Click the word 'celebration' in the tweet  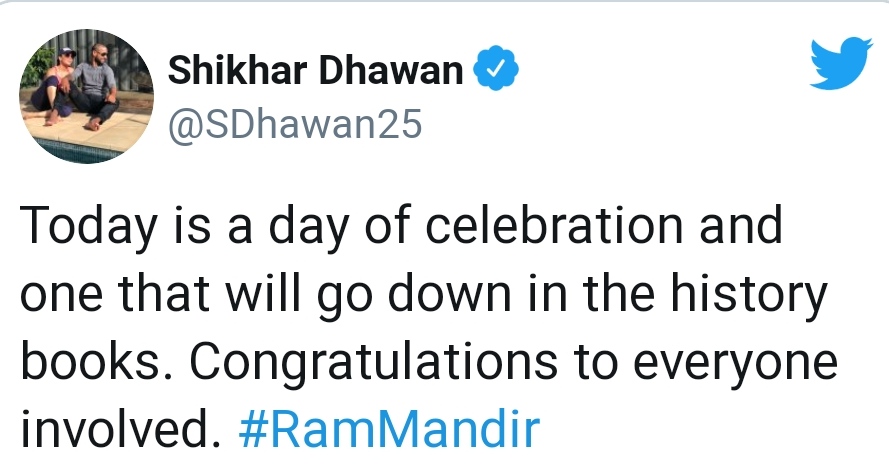tap(554, 225)
